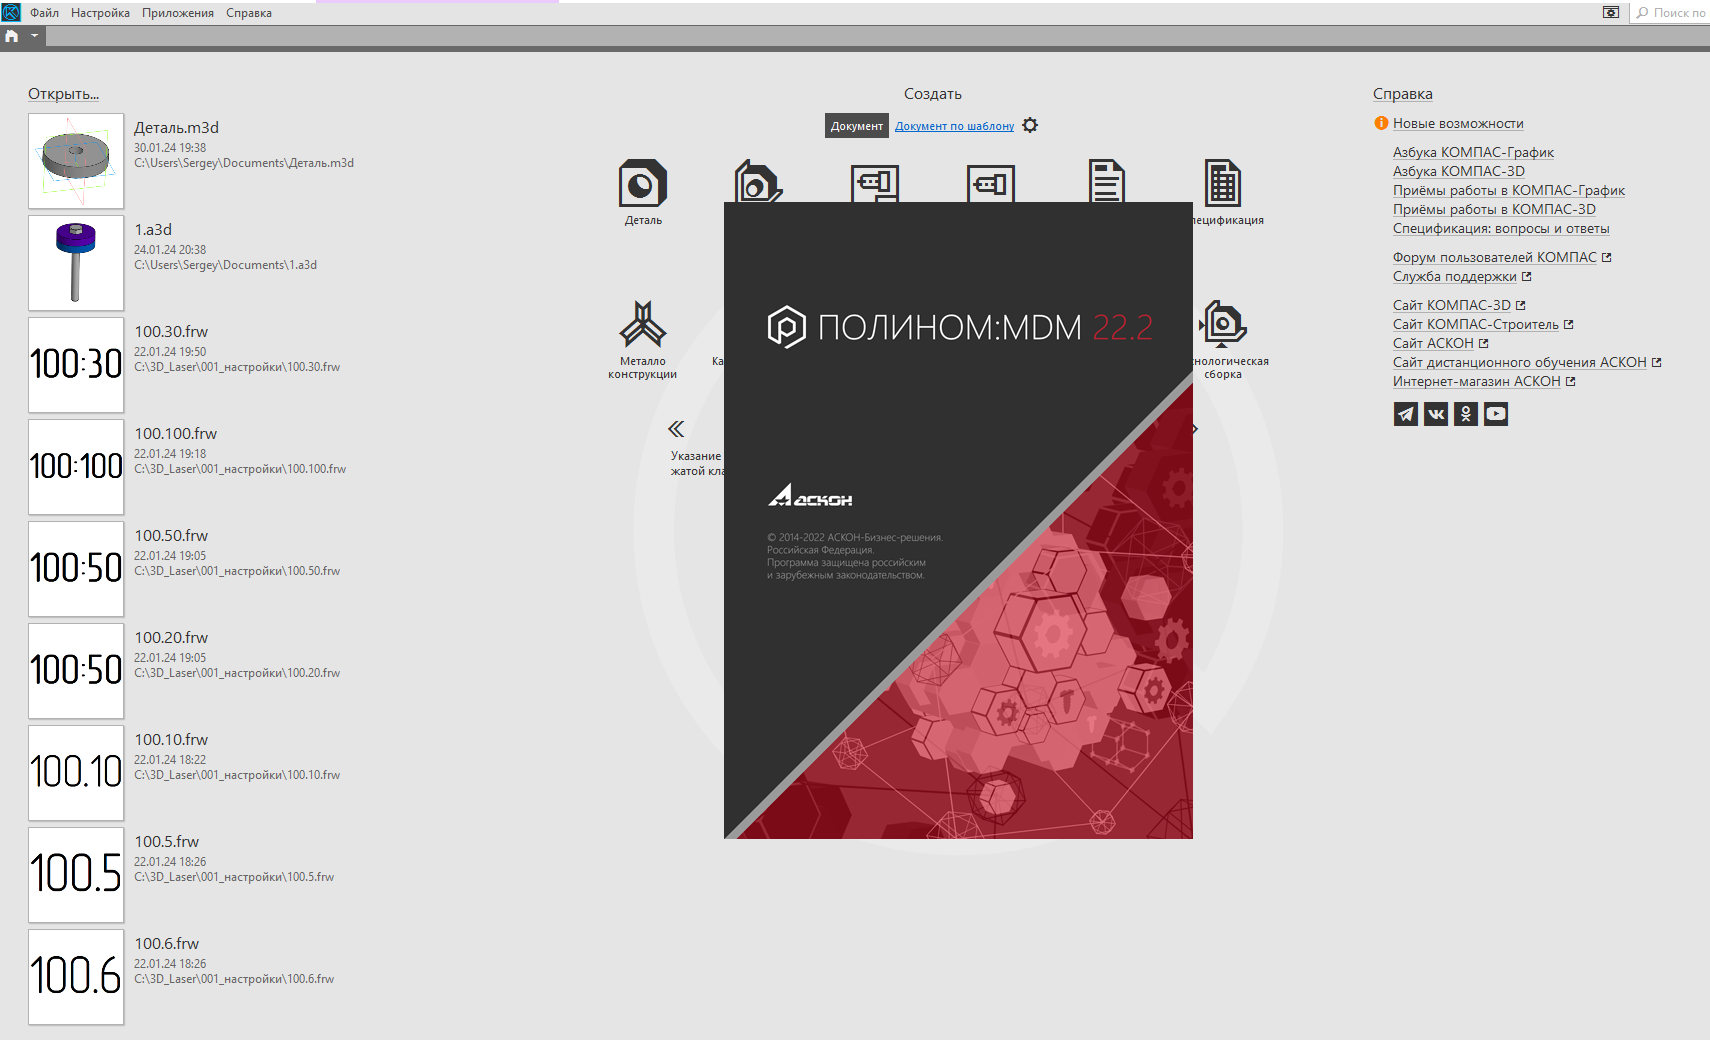Click the orange Новые возможности info icon
This screenshot has height=1040, width=1710.
(1381, 123)
